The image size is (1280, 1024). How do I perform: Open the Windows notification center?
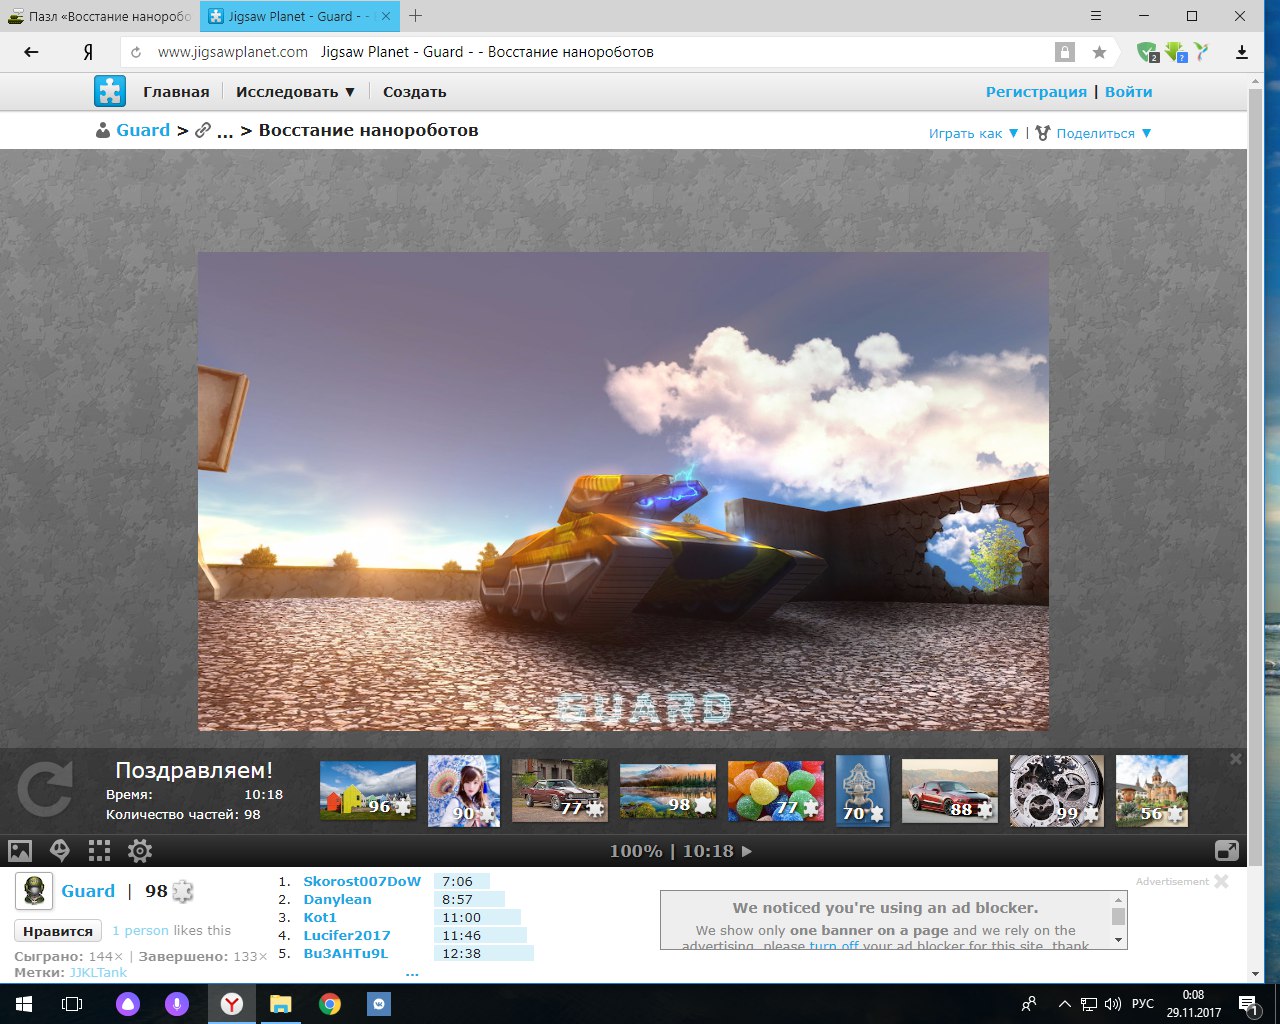click(x=1248, y=1004)
